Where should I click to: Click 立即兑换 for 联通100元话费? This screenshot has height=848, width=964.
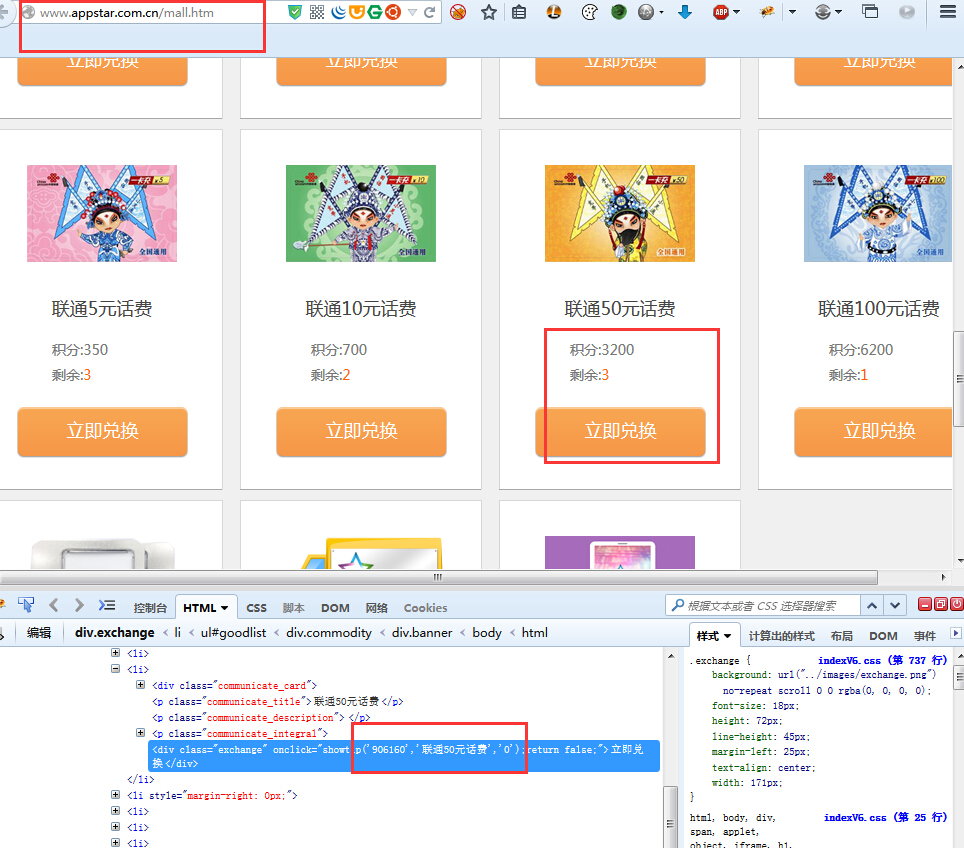[874, 431]
